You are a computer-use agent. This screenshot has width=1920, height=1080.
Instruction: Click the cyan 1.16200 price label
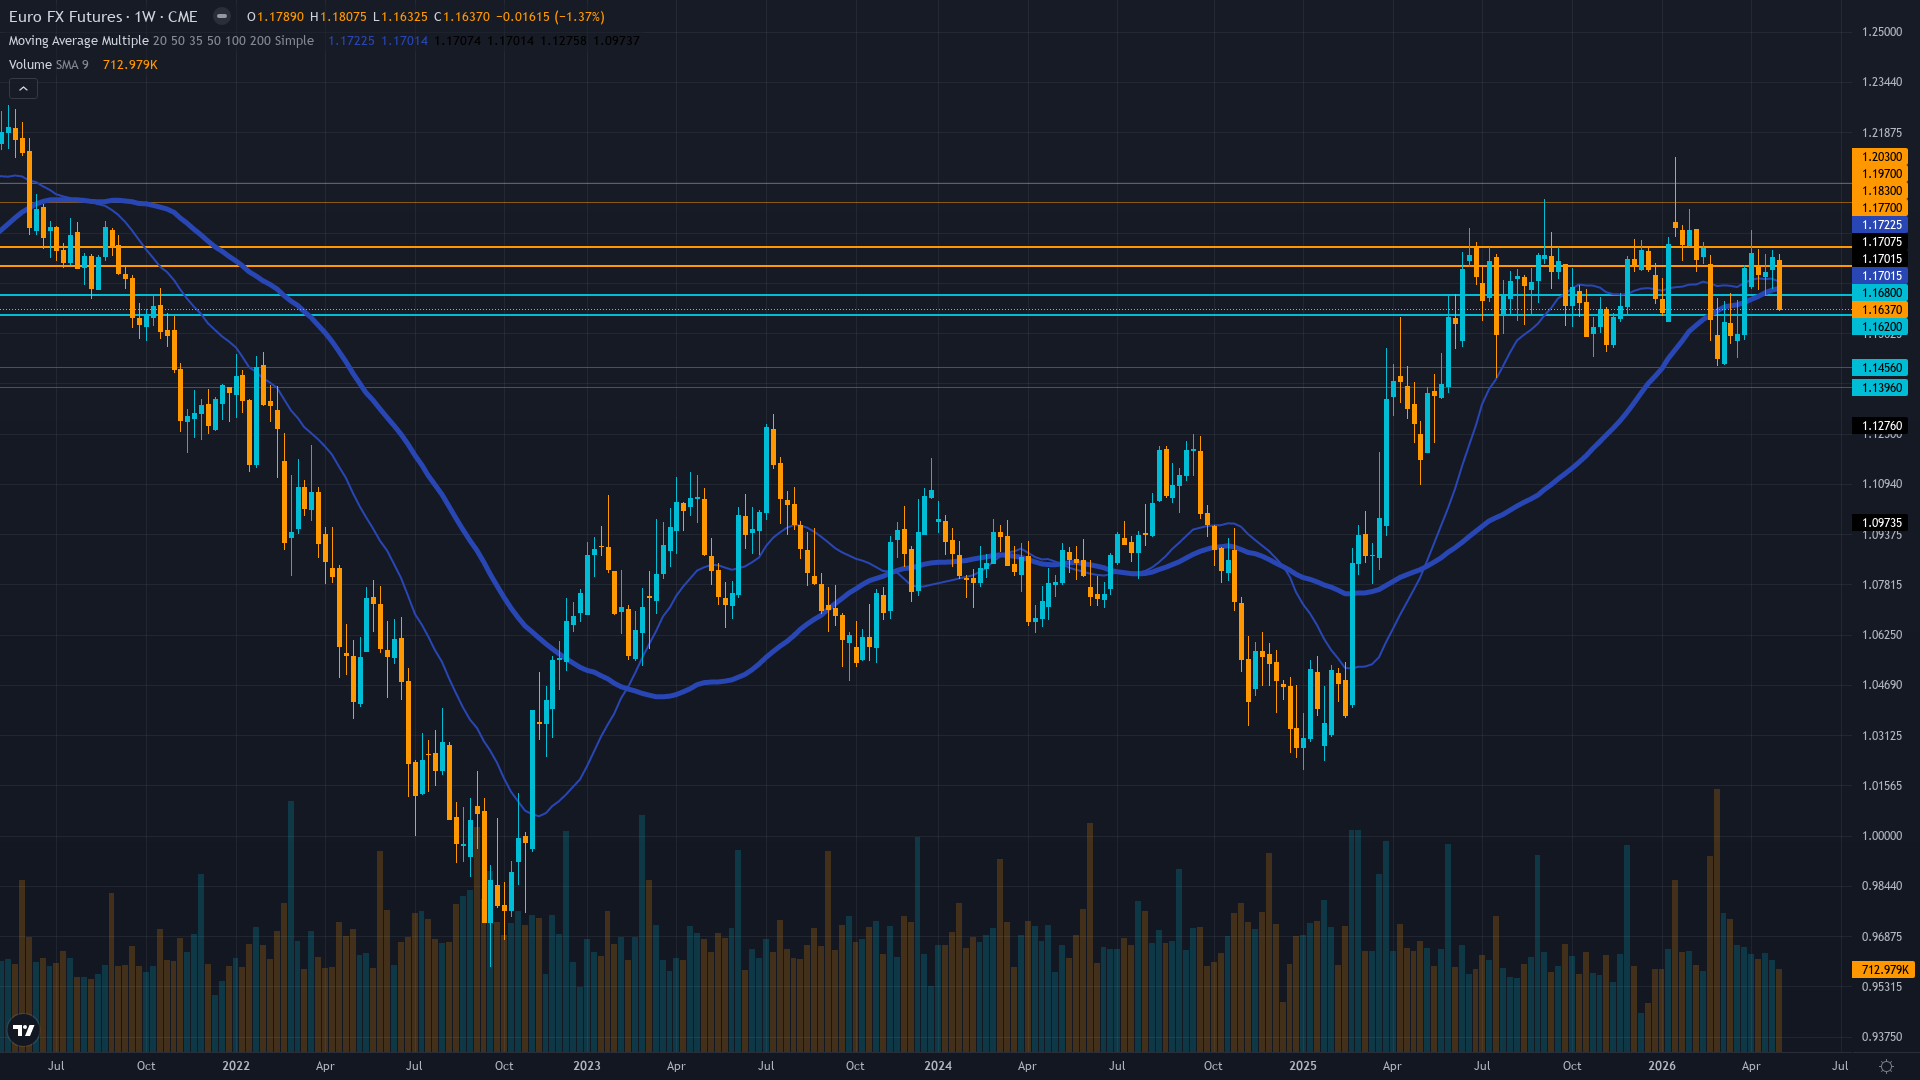coord(1880,327)
